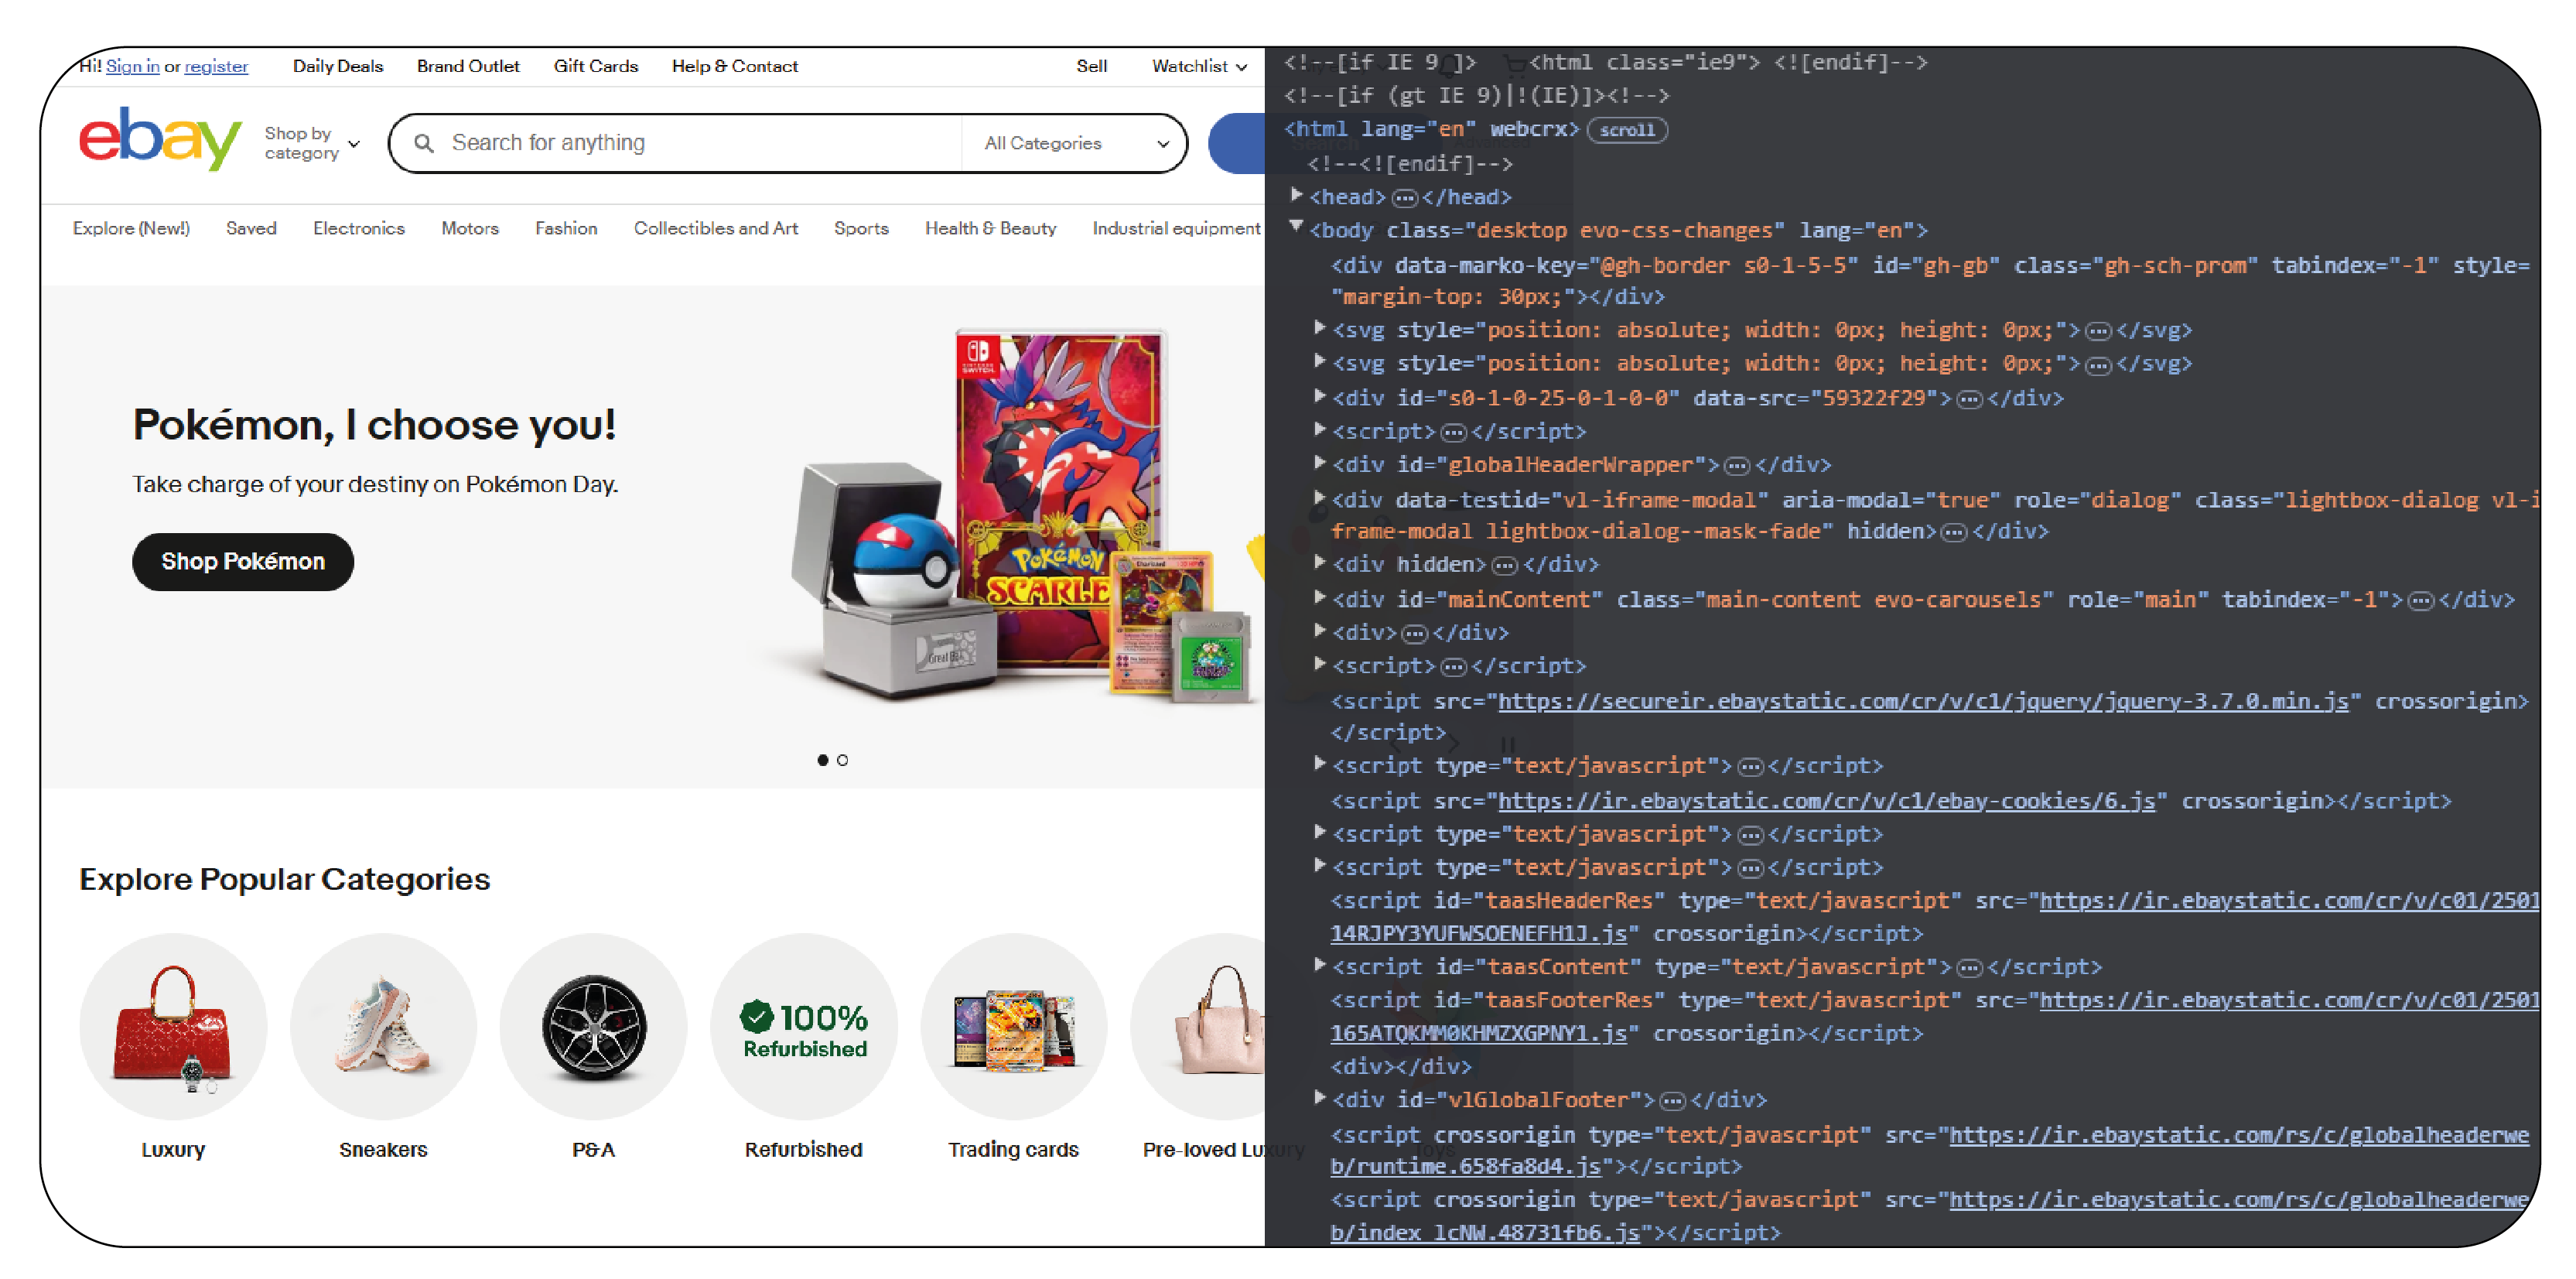Open Daily Deals
The height and width of the screenshot is (1279, 2576).
[338, 66]
